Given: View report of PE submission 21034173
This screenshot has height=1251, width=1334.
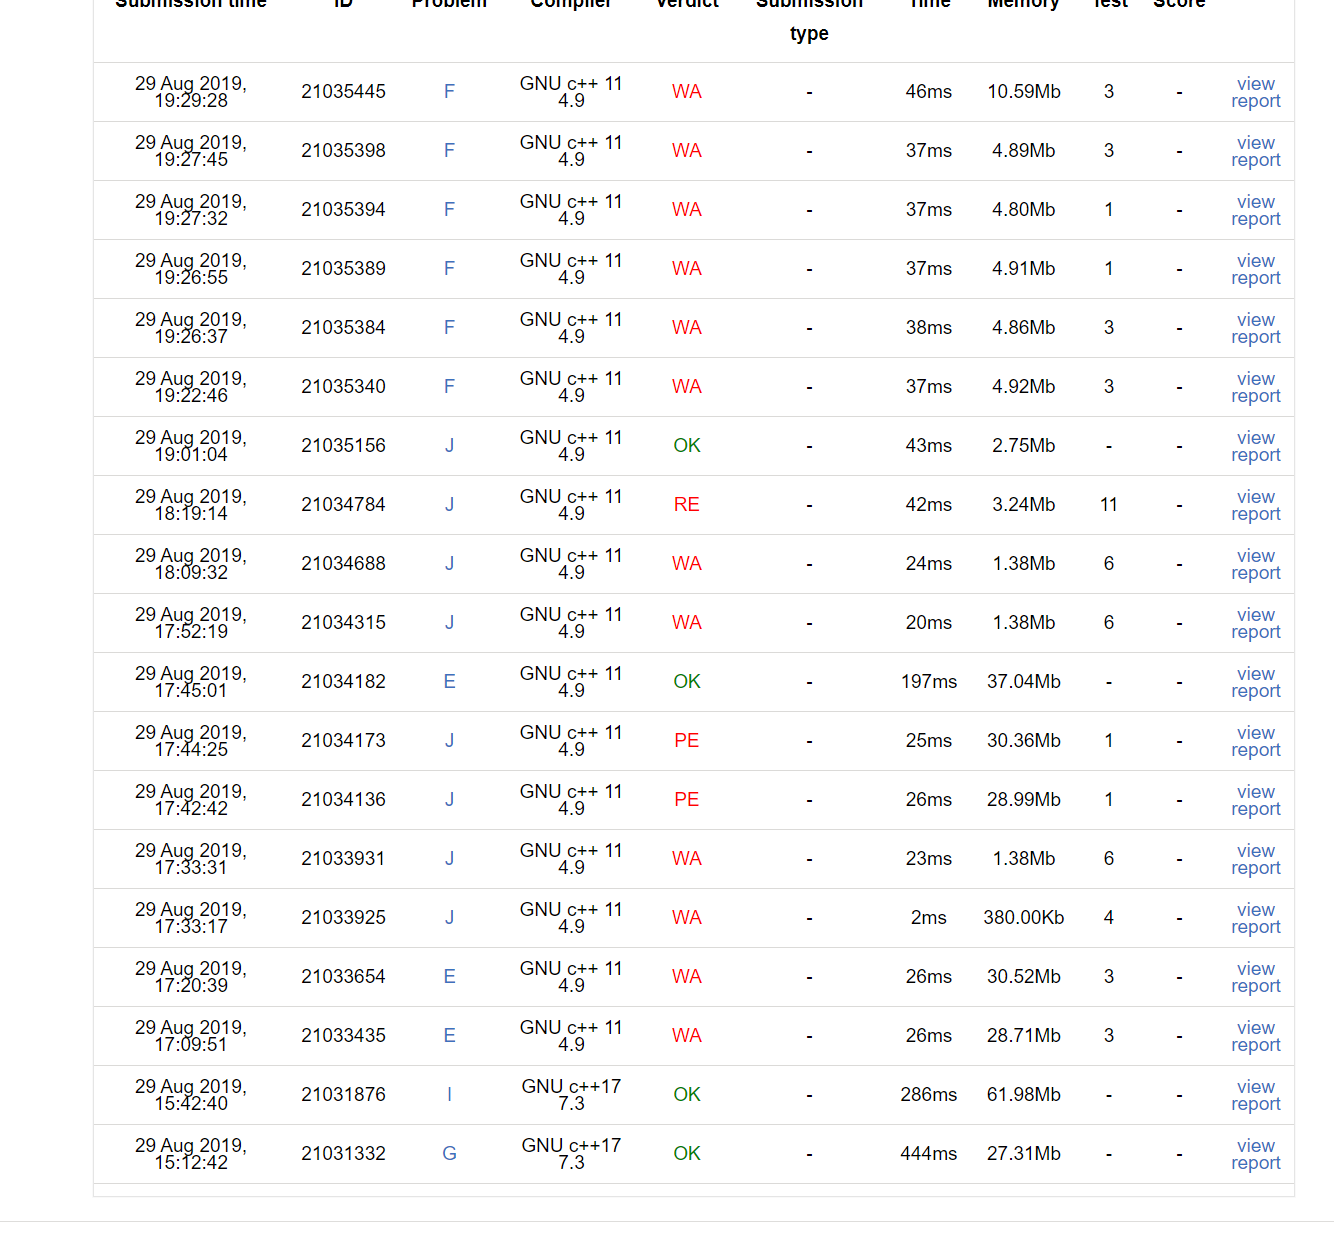Looking at the screenshot, I should 1255,741.
